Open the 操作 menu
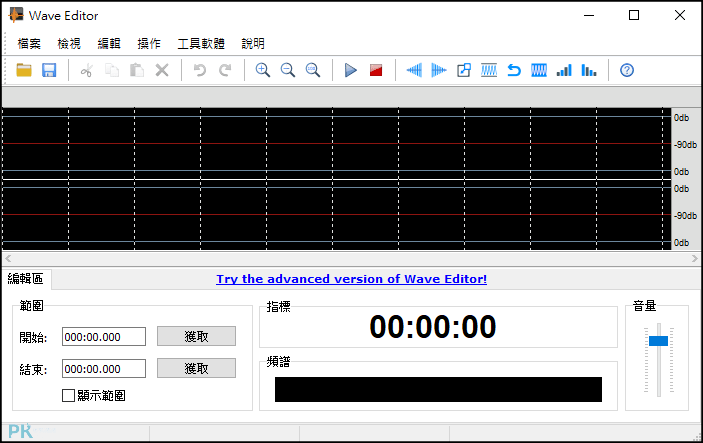The width and height of the screenshot is (703, 443). 149,43
